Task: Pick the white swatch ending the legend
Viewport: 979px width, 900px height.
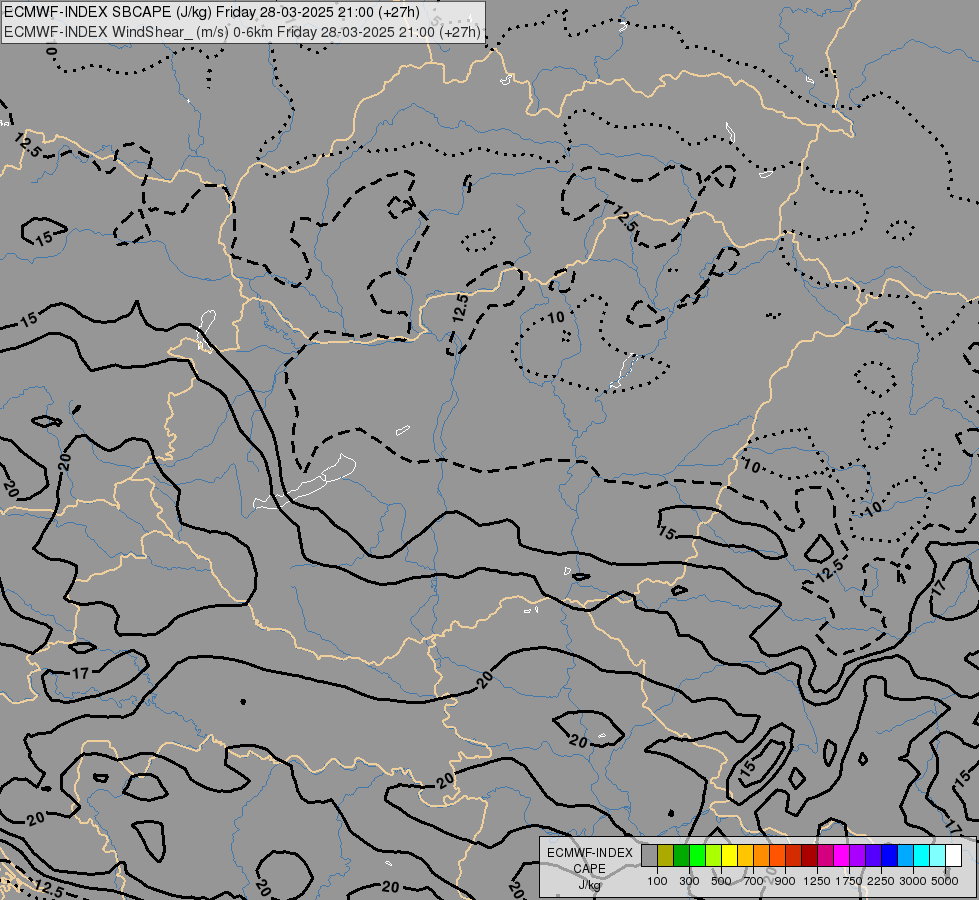Action: (954, 856)
